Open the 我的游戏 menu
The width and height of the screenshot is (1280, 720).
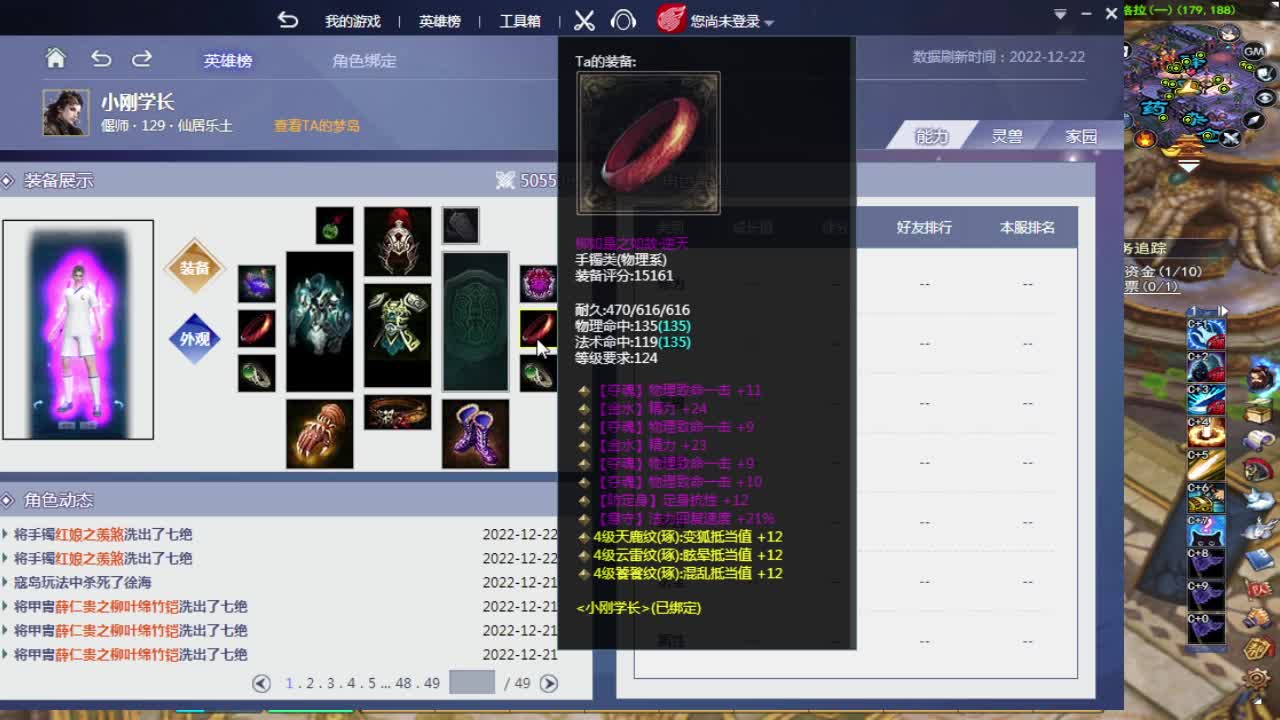[x=352, y=21]
